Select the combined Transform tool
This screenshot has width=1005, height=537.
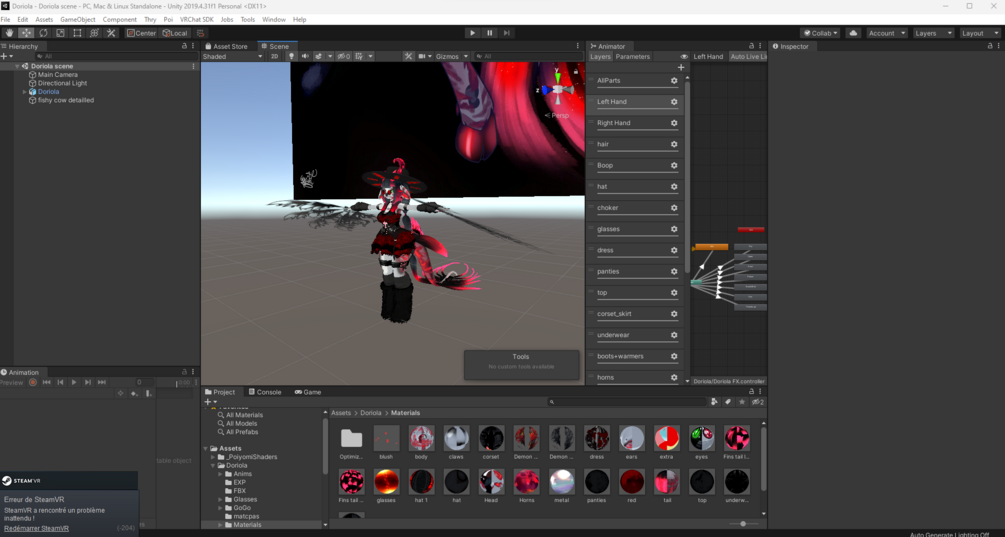tap(94, 33)
